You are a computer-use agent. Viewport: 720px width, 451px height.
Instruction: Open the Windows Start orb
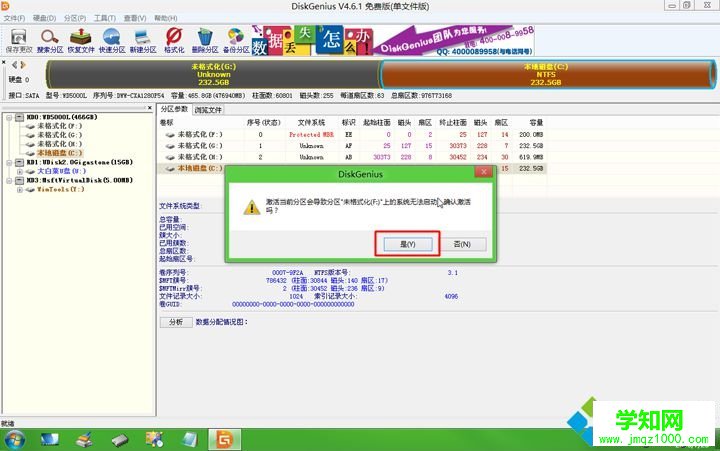pyautogui.click(x=15, y=440)
